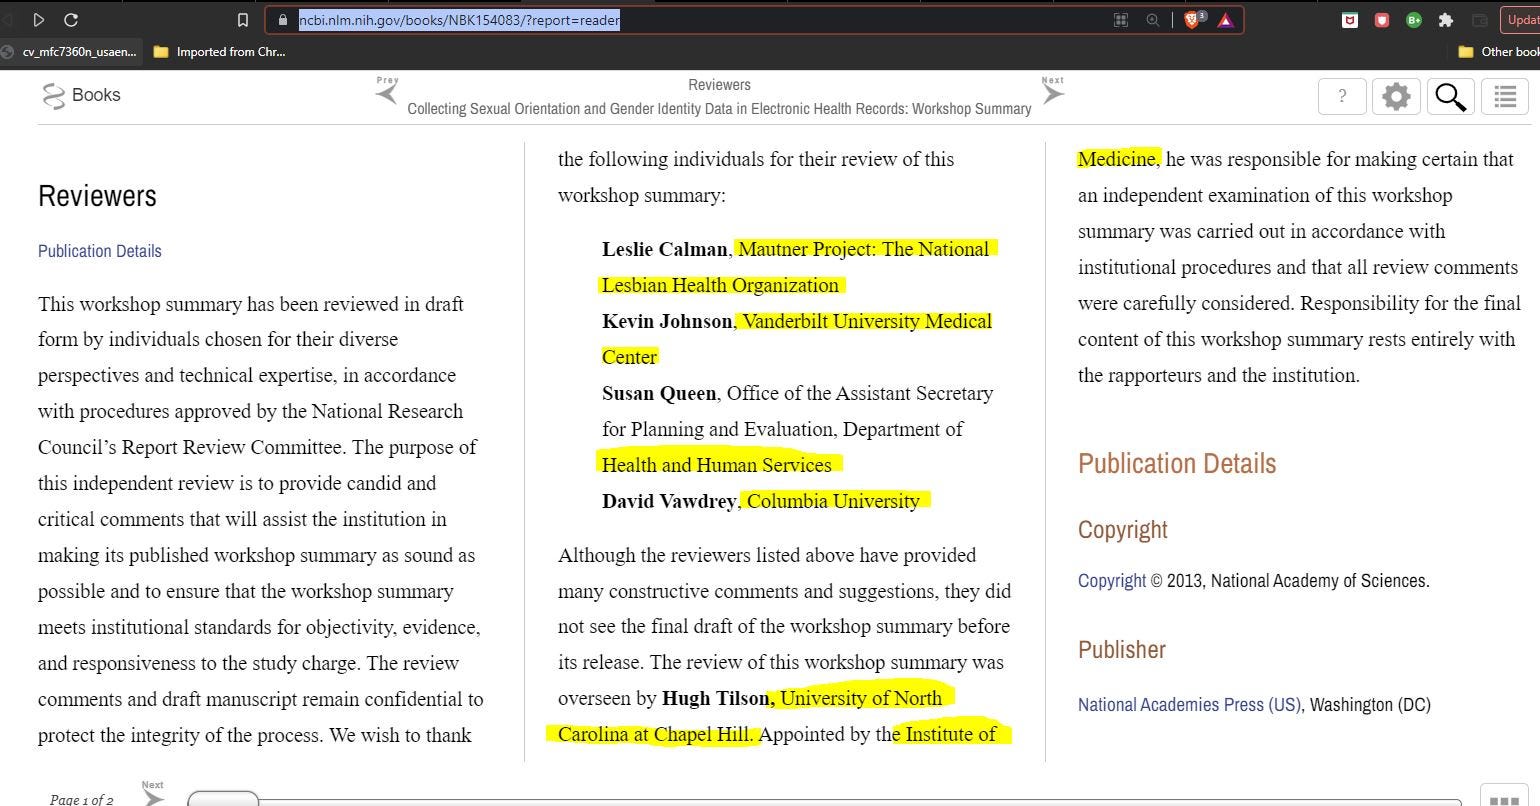Open the Other bookmarks folder
This screenshot has width=1540, height=806.
1499,52
